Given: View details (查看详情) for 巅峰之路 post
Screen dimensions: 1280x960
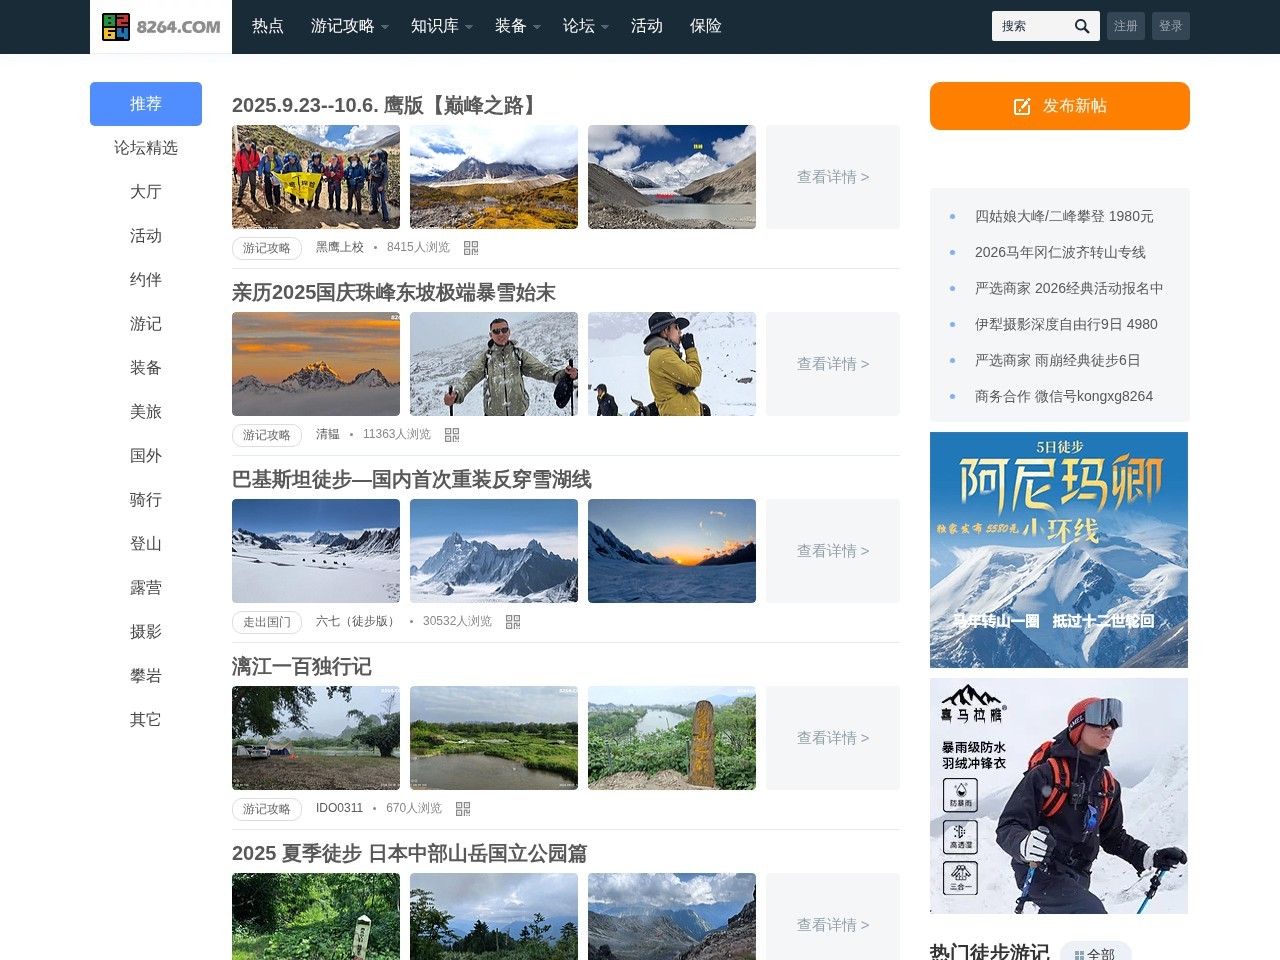Looking at the screenshot, I should coord(833,177).
